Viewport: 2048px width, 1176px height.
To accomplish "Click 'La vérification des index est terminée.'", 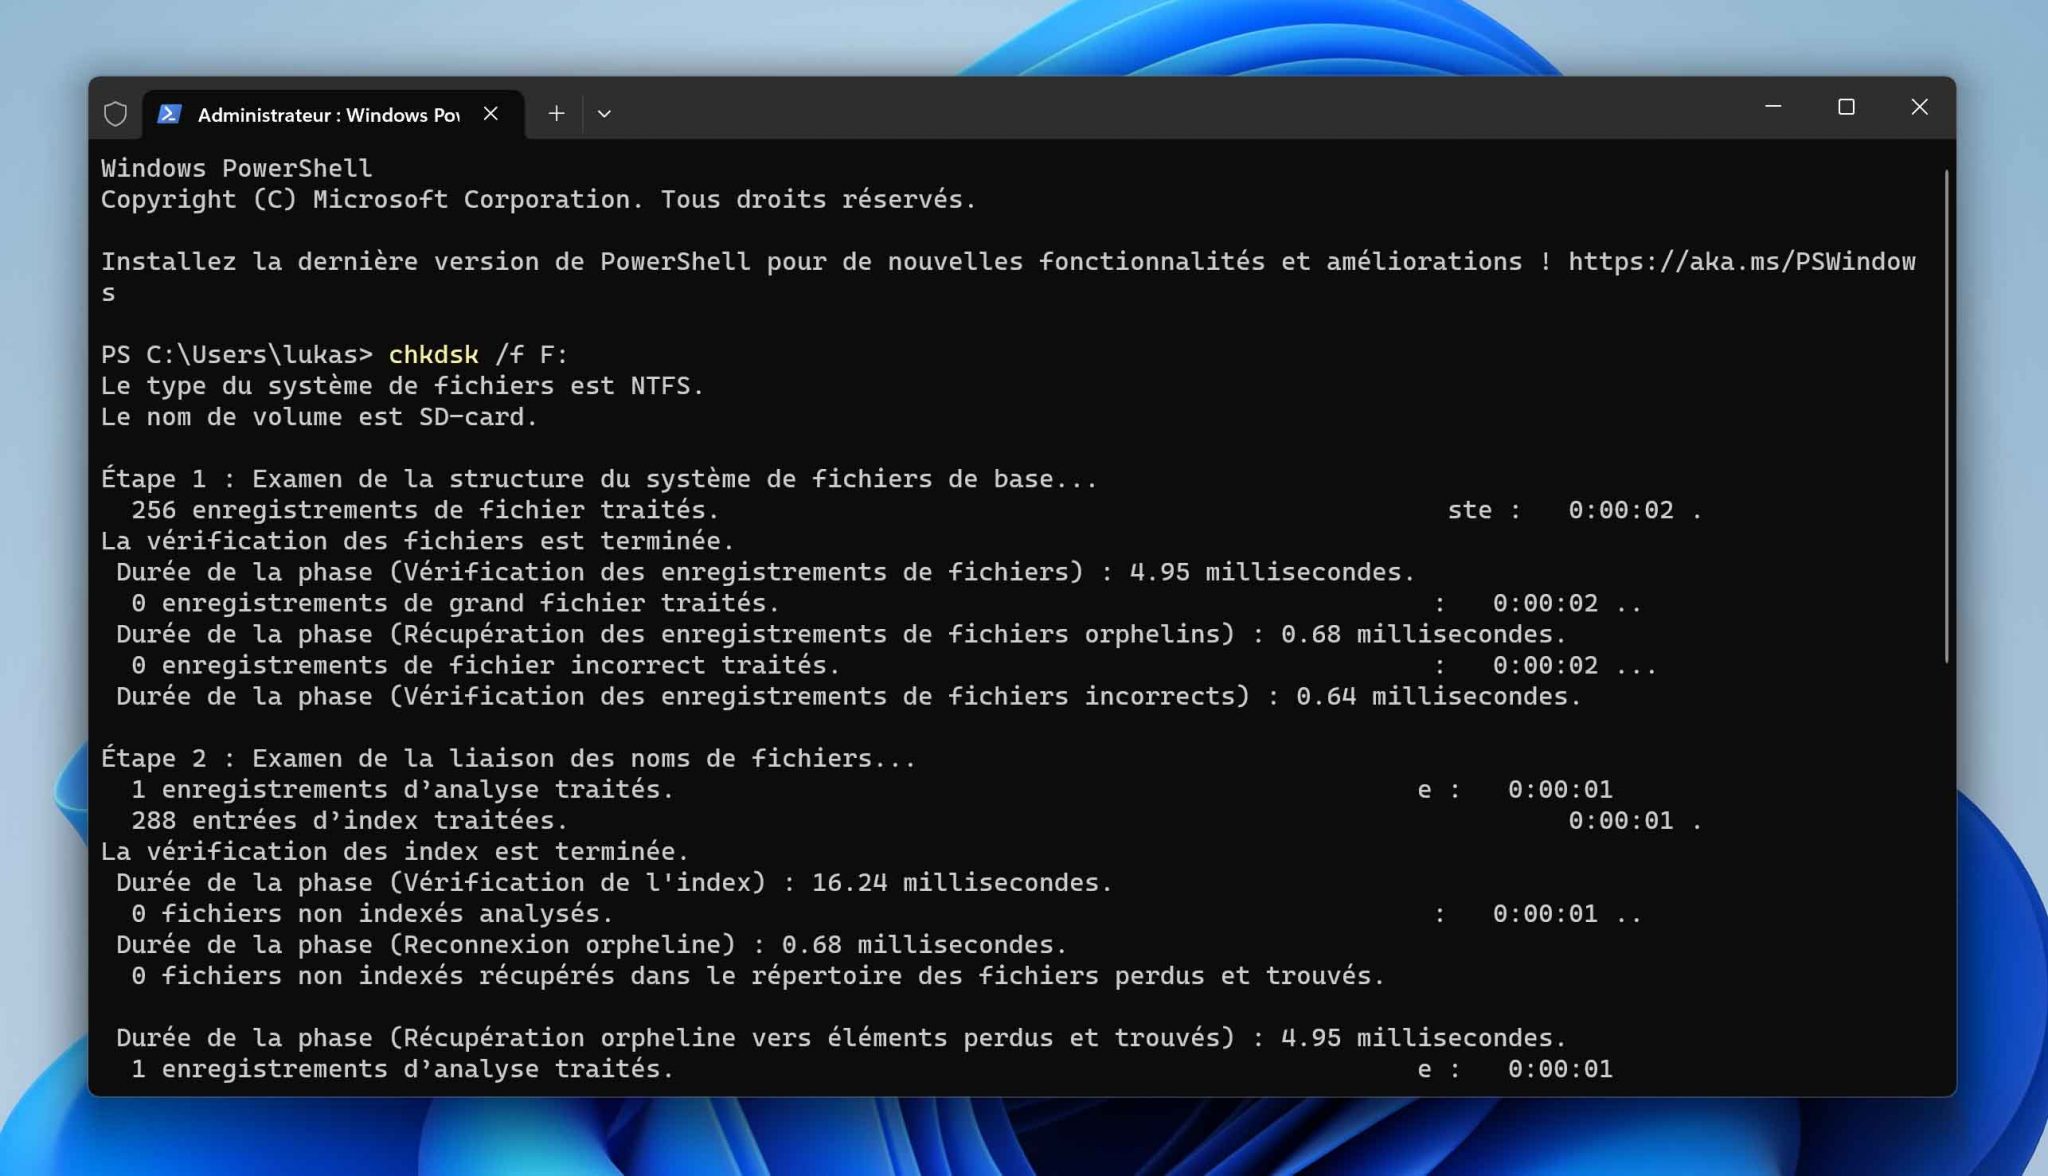I will point(394,851).
